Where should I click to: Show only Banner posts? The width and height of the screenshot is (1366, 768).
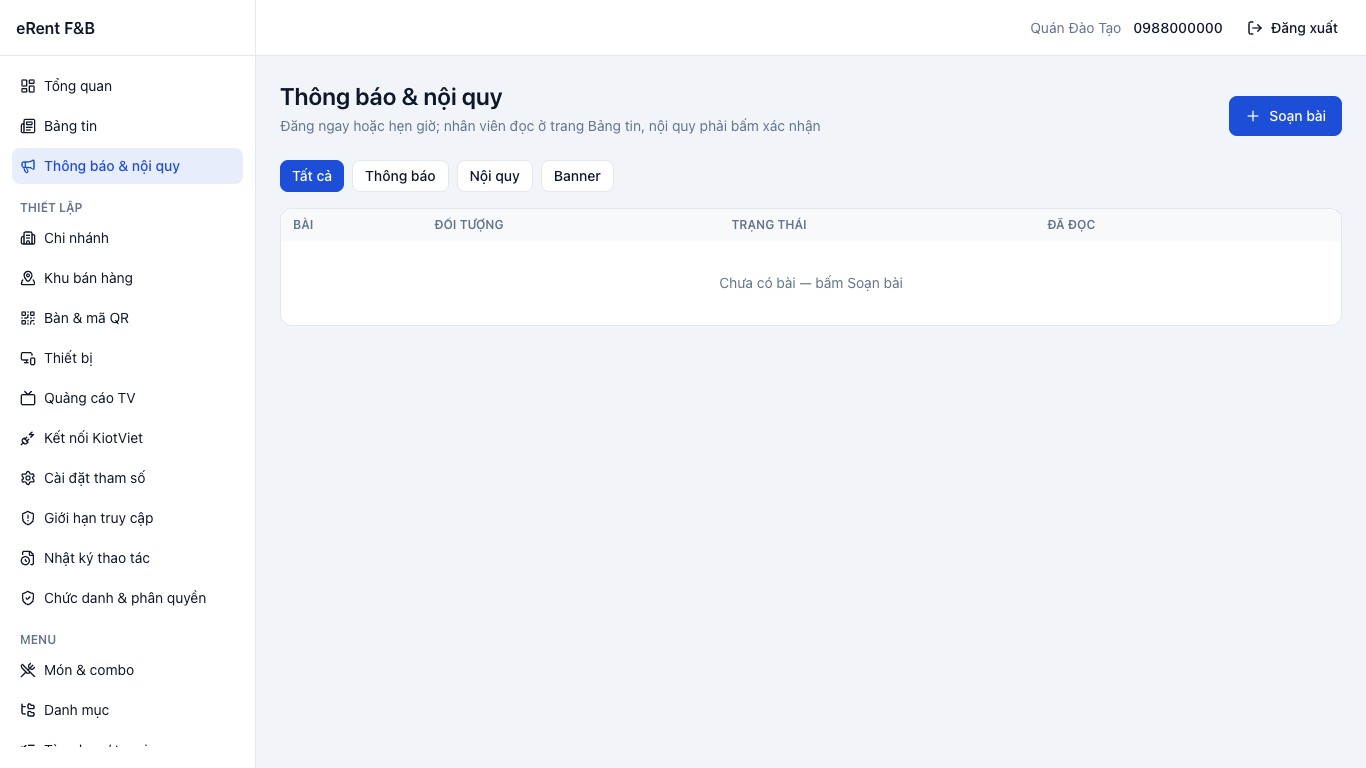tap(577, 176)
